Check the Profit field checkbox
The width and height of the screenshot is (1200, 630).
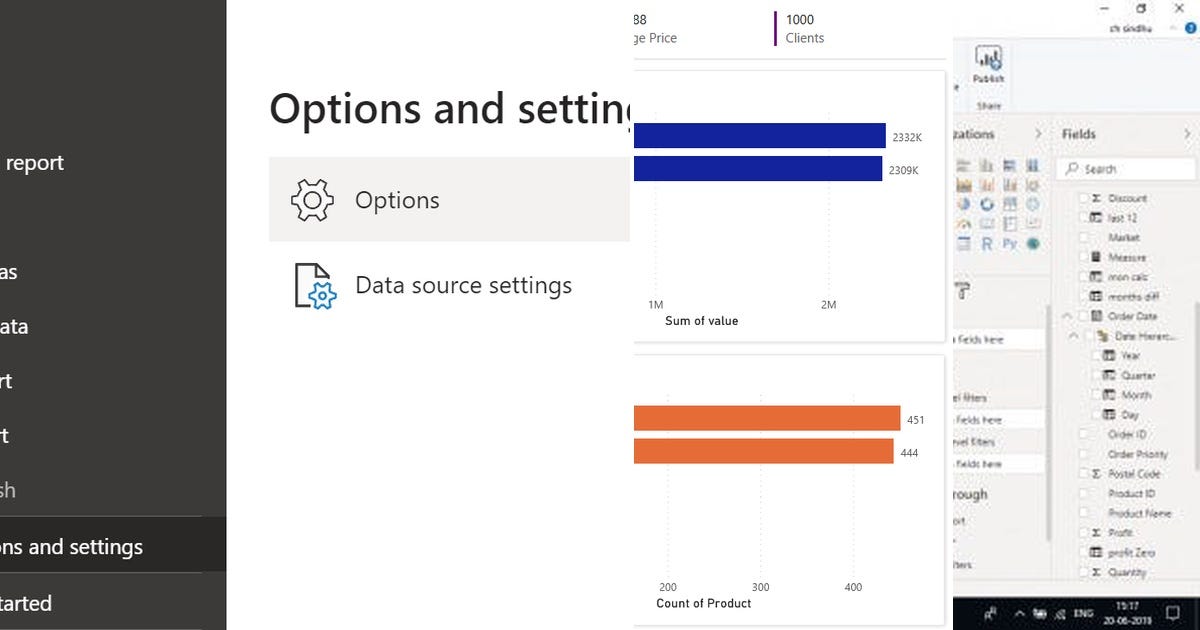[1086, 532]
